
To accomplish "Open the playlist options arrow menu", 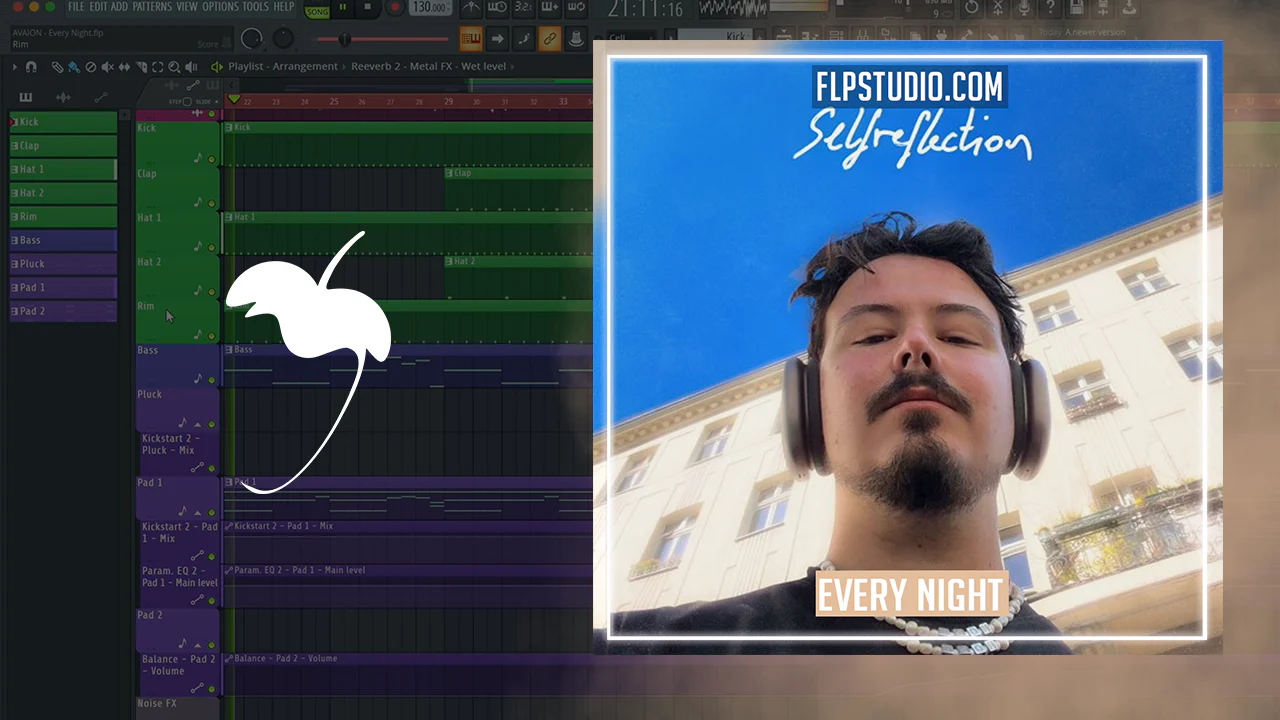I will 14,67.
